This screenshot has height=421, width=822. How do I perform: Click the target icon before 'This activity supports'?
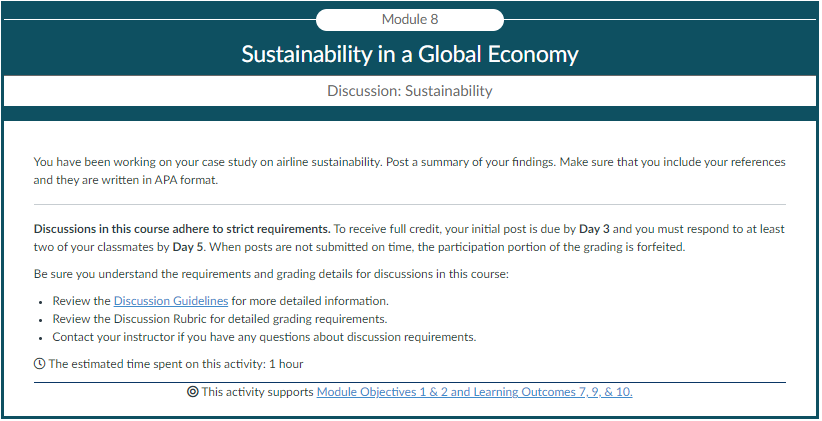click(x=193, y=392)
